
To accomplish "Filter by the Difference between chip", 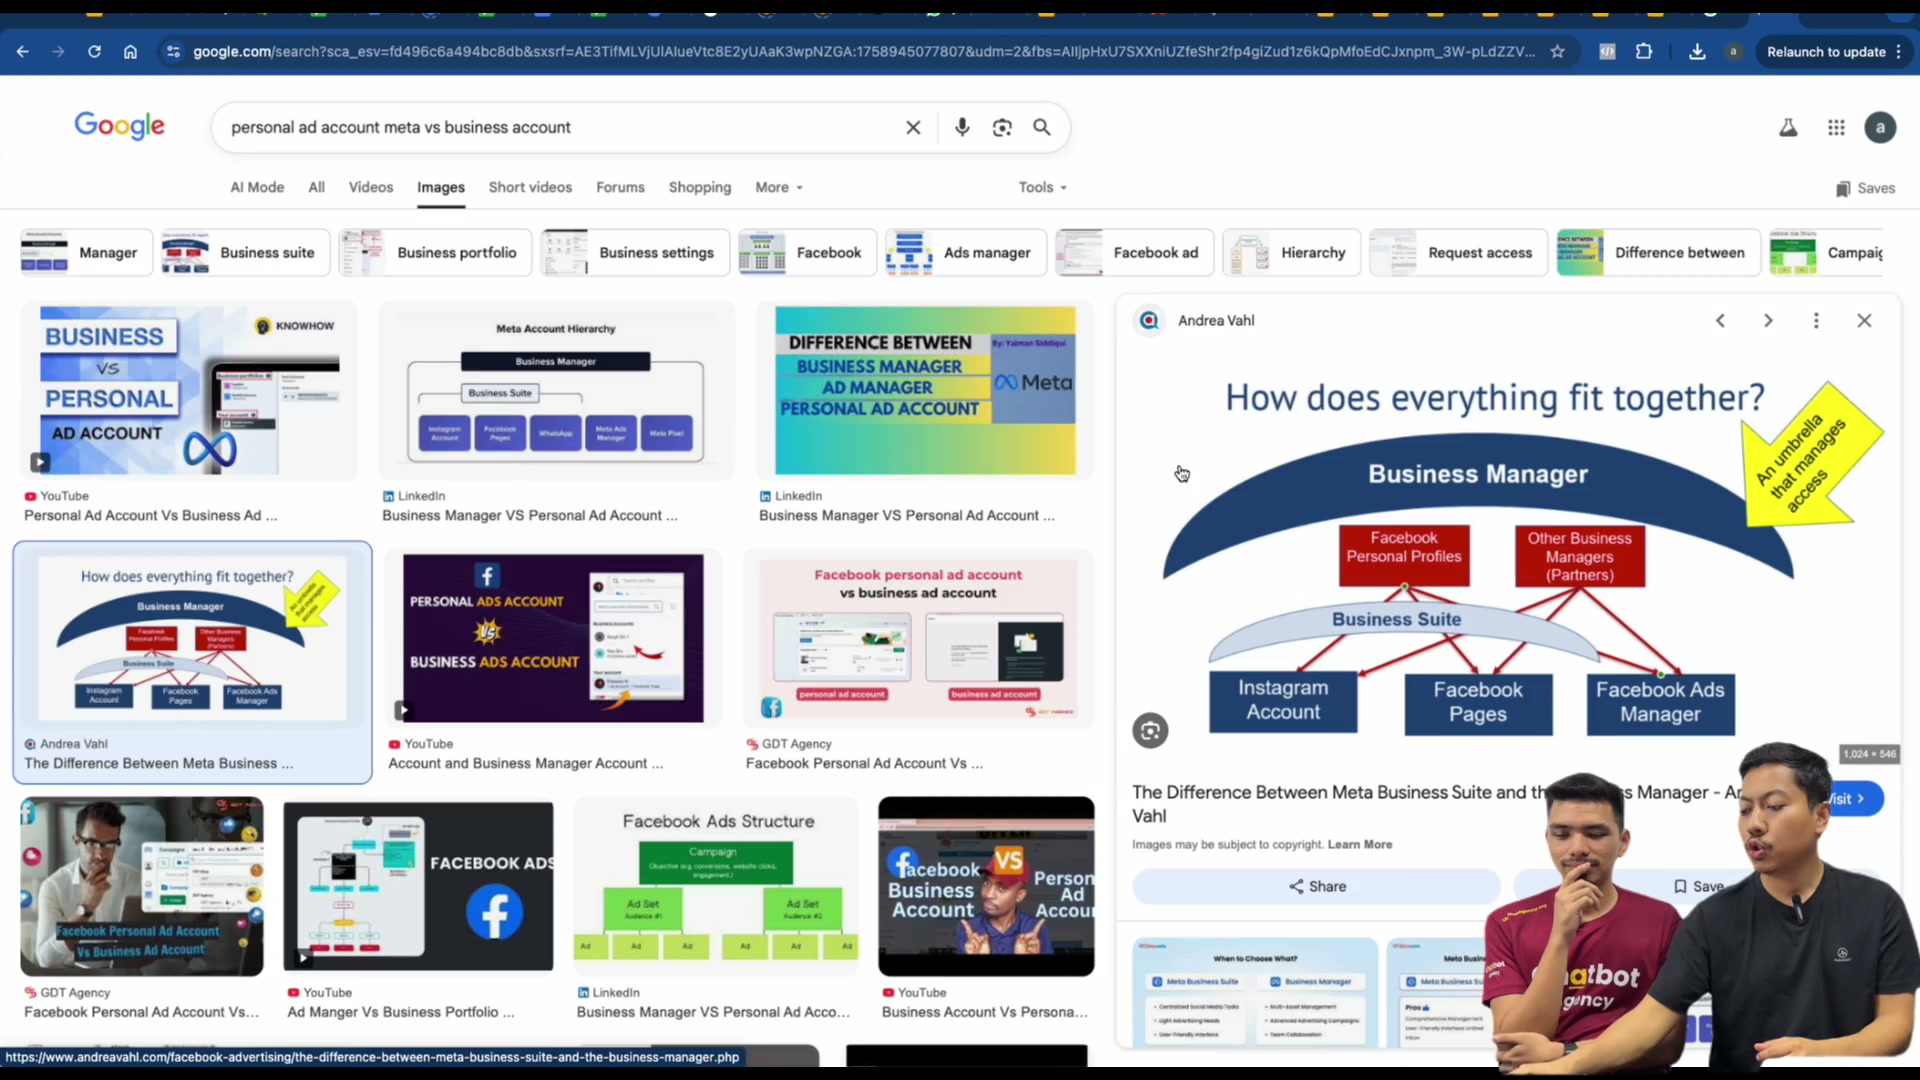I will pyautogui.click(x=1658, y=252).
